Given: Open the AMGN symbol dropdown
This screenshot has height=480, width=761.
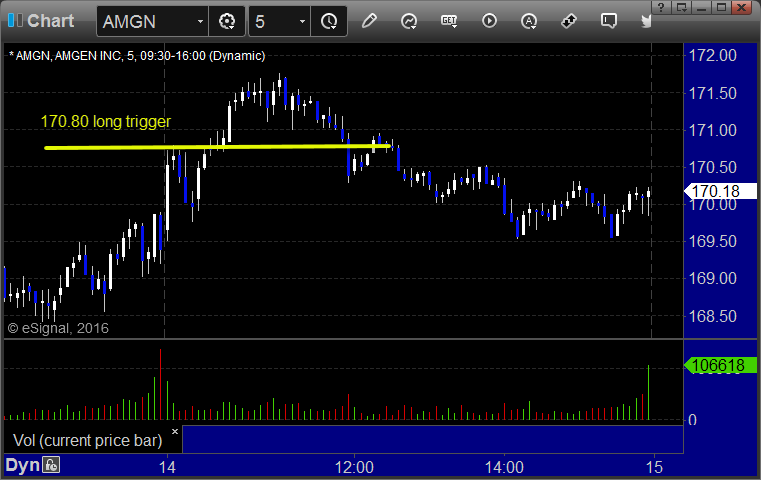Looking at the screenshot, I should pos(200,21).
